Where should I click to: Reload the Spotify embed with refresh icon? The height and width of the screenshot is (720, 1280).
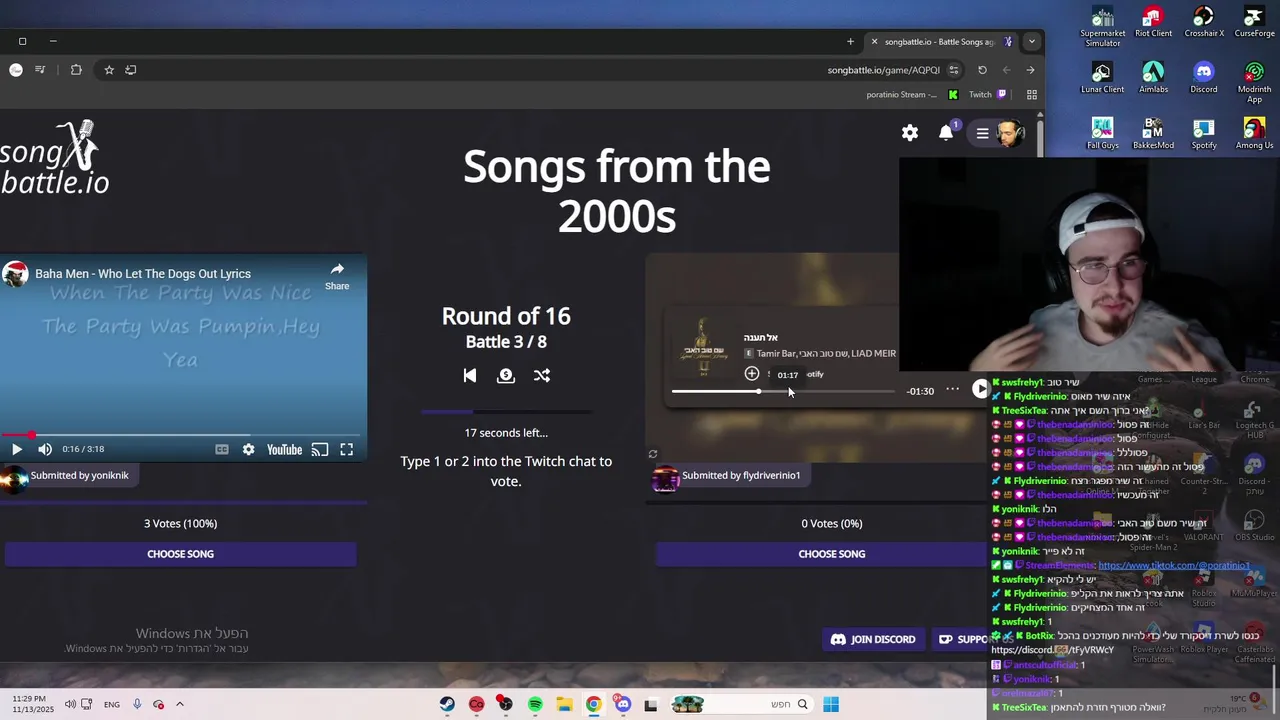[x=653, y=454]
